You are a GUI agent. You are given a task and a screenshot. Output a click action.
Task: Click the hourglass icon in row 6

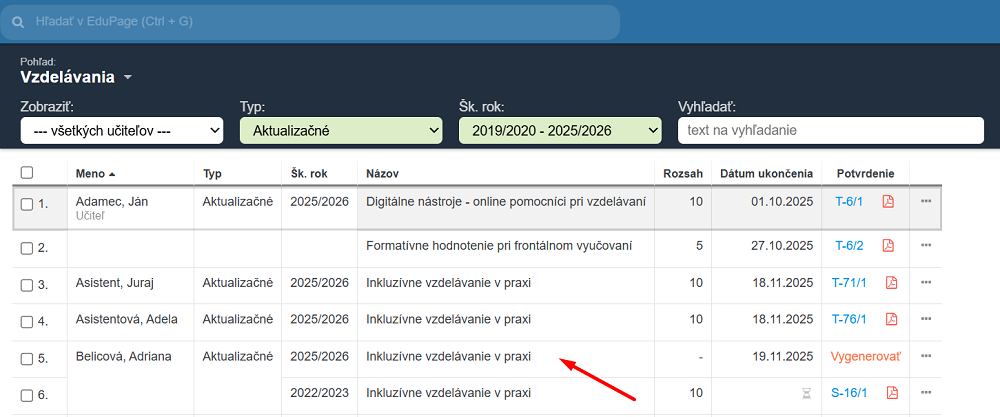pyautogui.click(x=806, y=394)
